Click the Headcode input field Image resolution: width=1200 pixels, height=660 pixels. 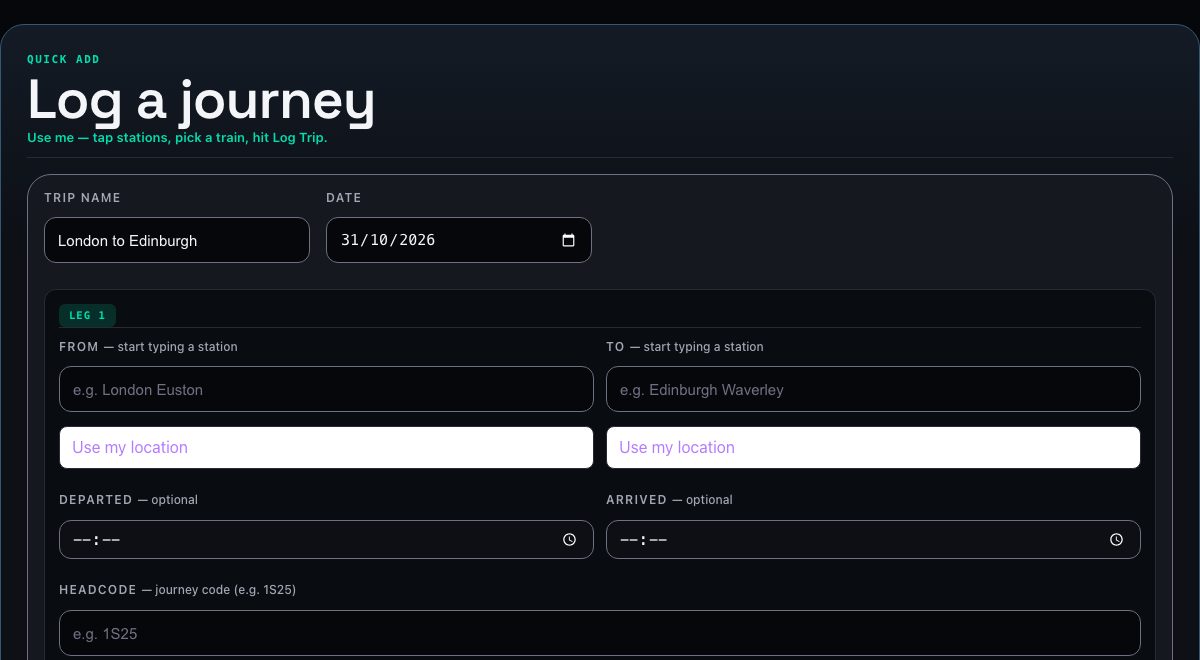600,633
